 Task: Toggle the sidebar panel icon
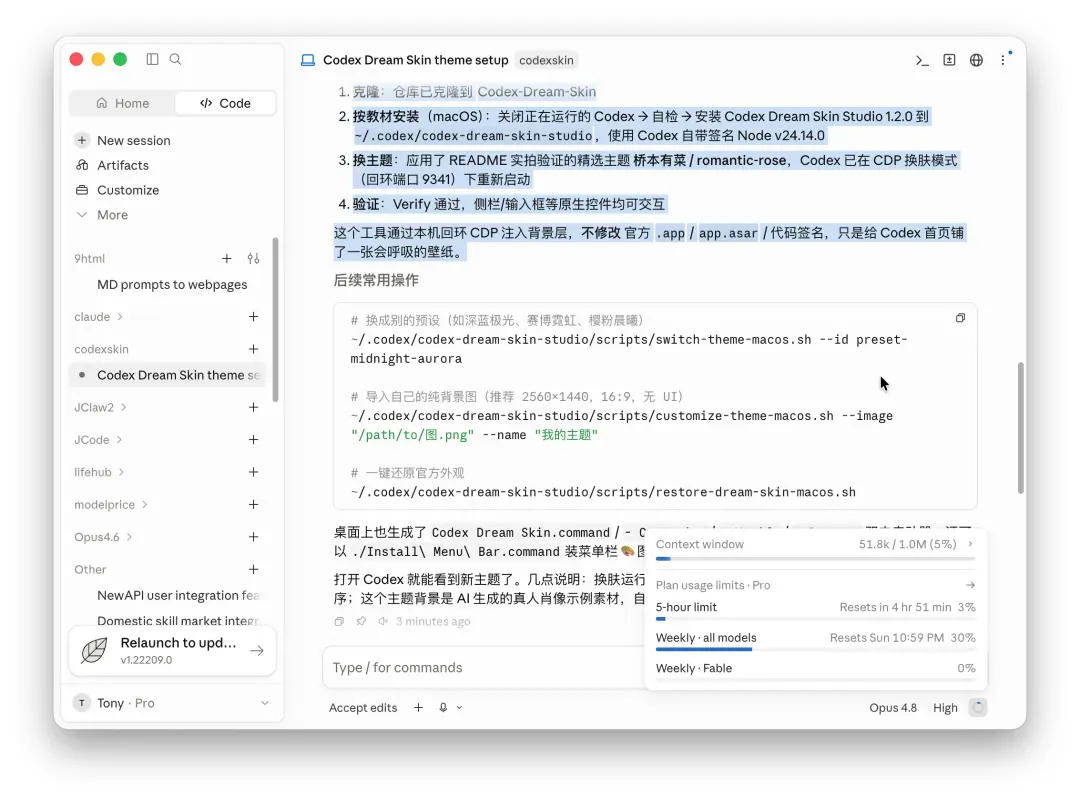coord(152,59)
